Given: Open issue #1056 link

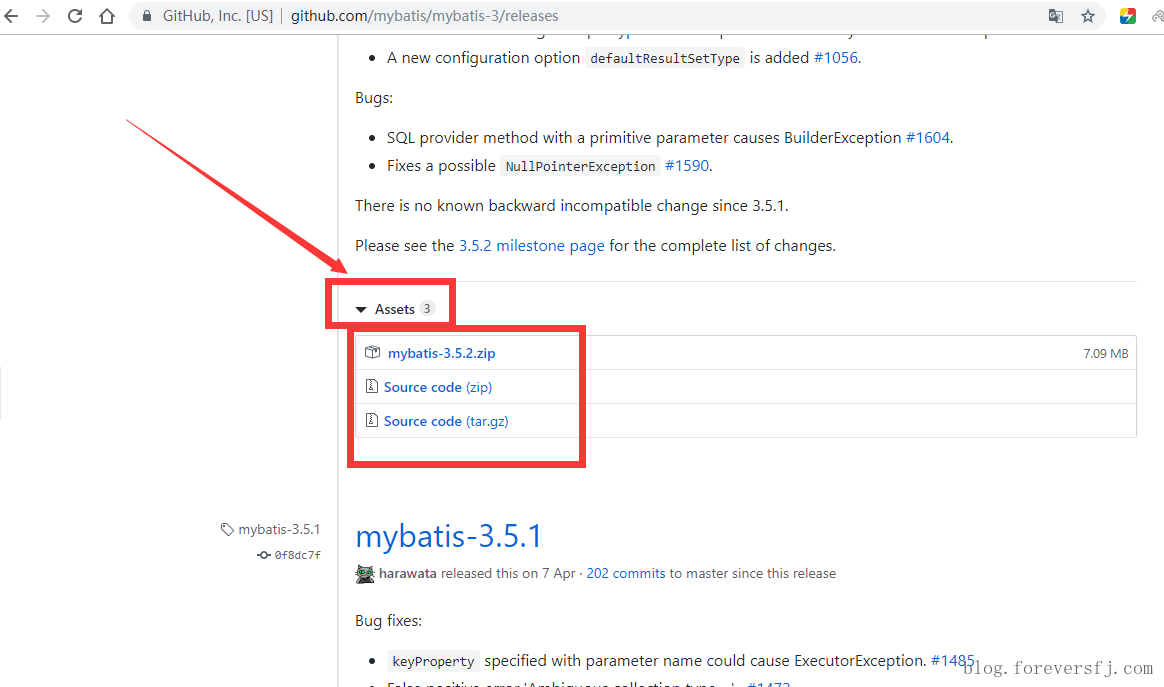Looking at the screenshot, I should pyautogui.click(x=836, y=58).
